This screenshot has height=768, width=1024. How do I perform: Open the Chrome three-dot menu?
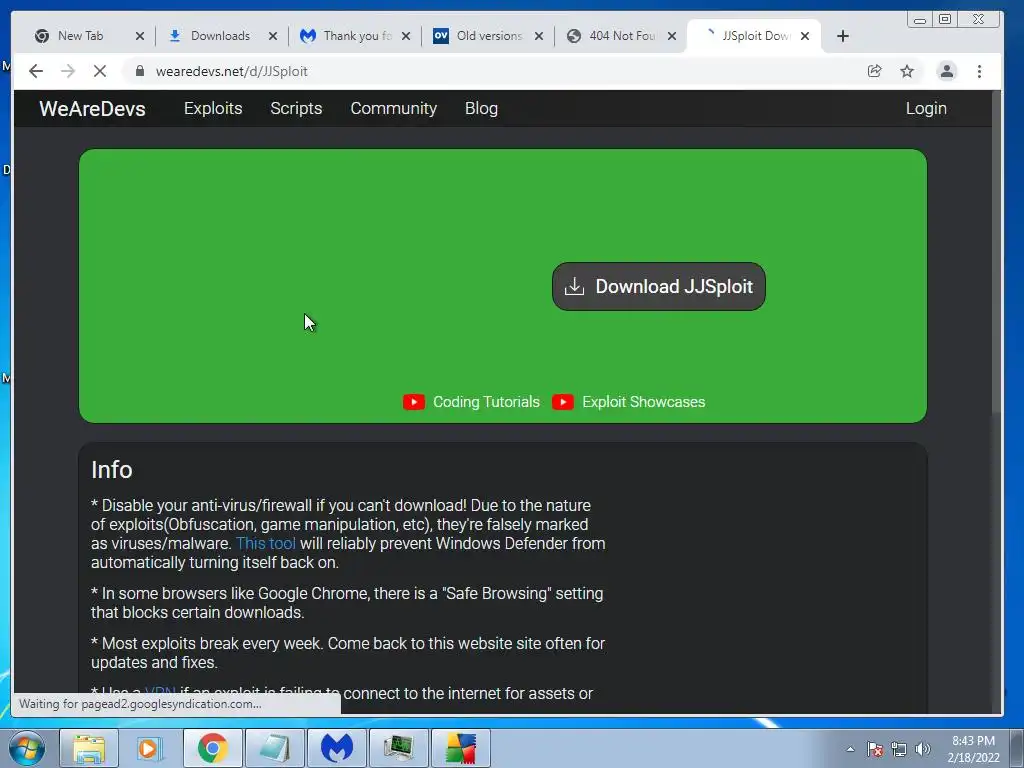click(979, 71)
